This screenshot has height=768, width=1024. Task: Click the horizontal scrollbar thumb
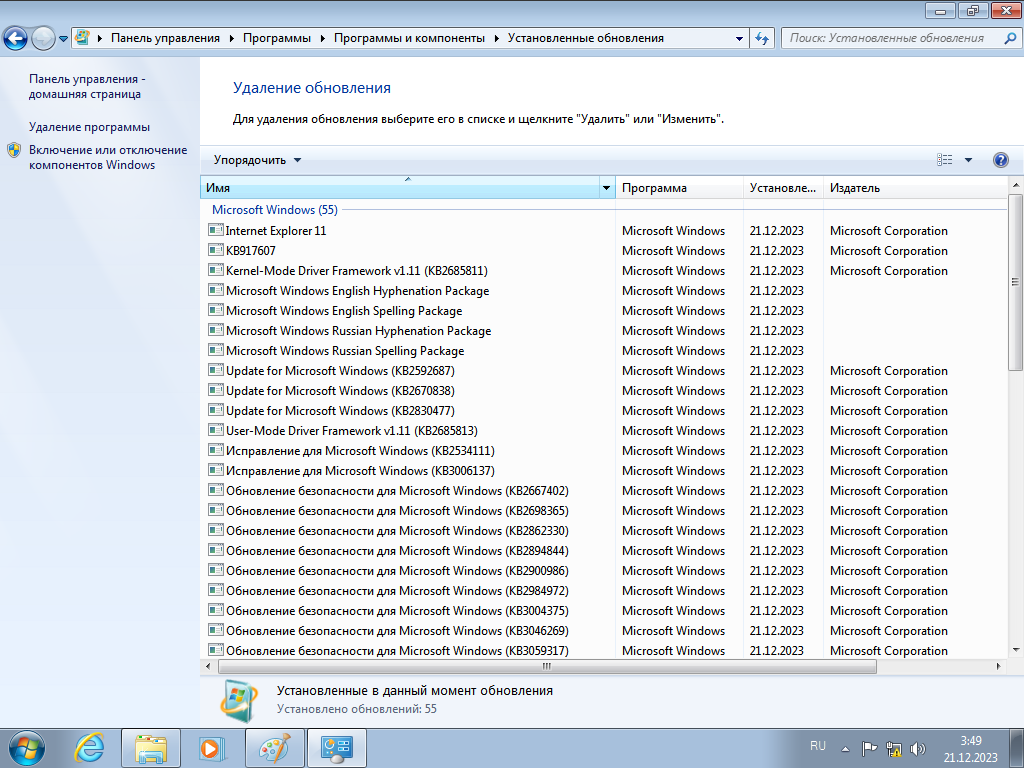(x=547, y=666)
